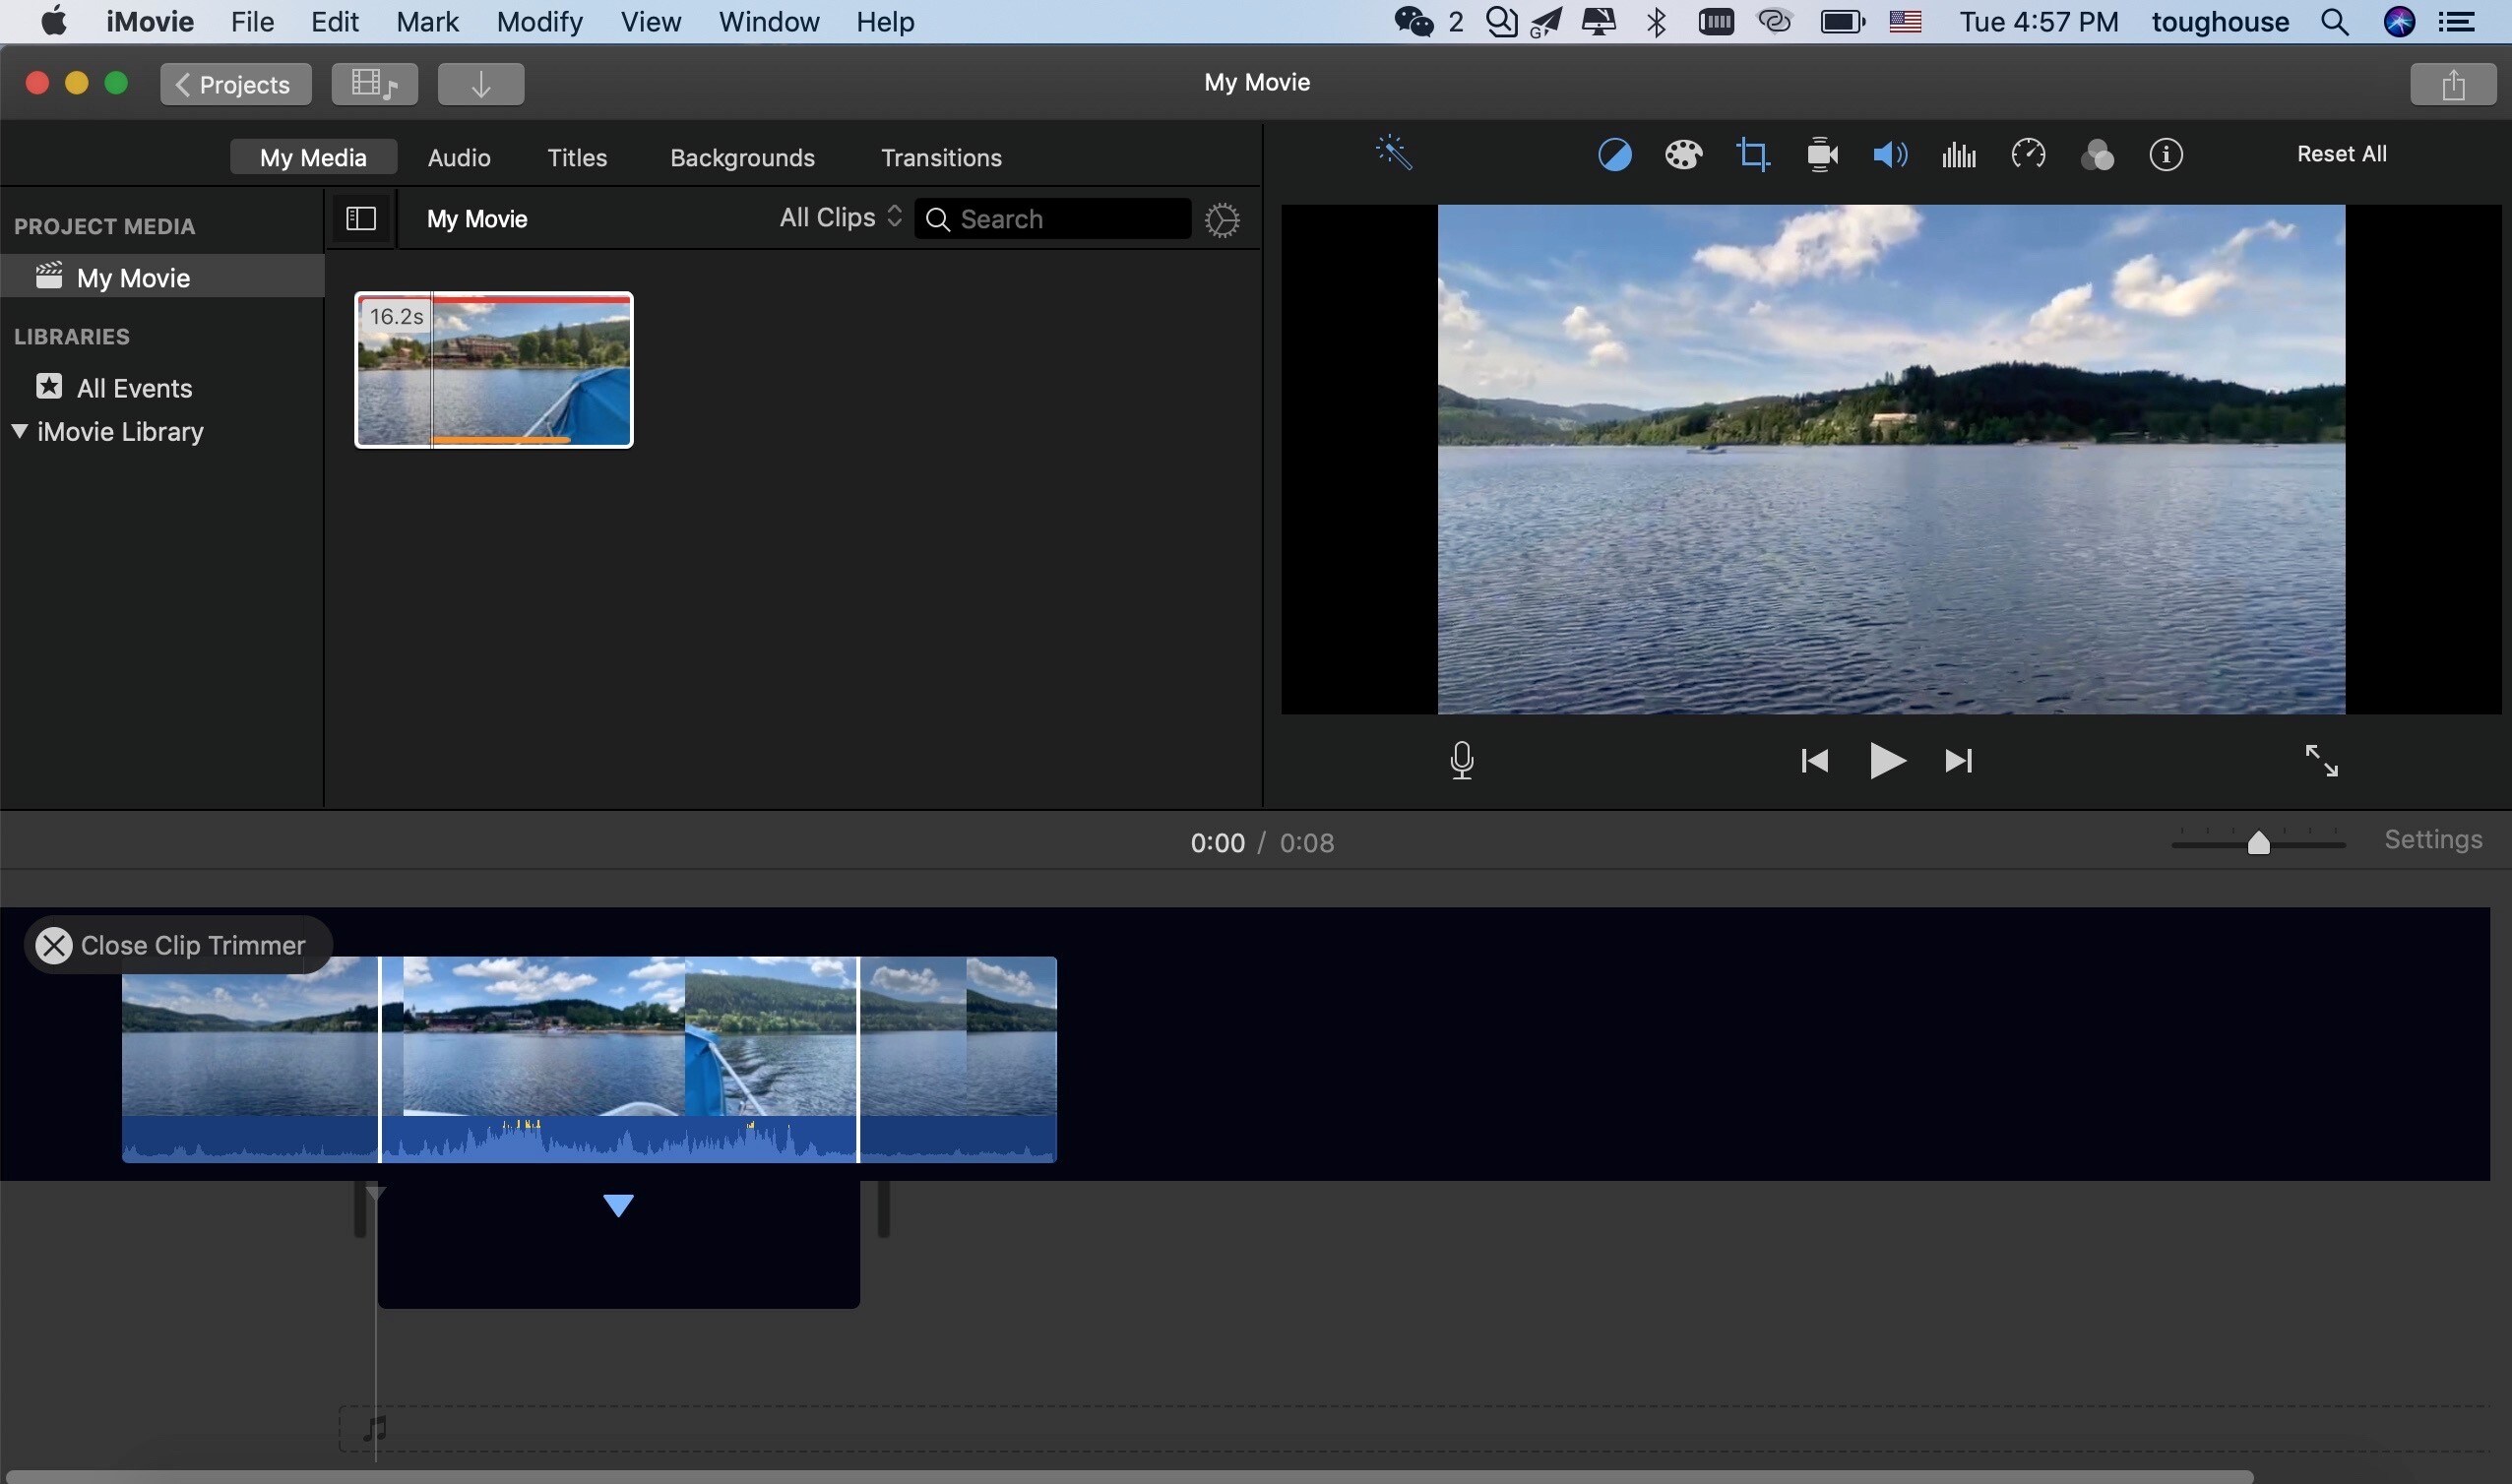Click the Camera stabilization icon
Viewport: 2512px width, 1484px height.
point(1821,154)
